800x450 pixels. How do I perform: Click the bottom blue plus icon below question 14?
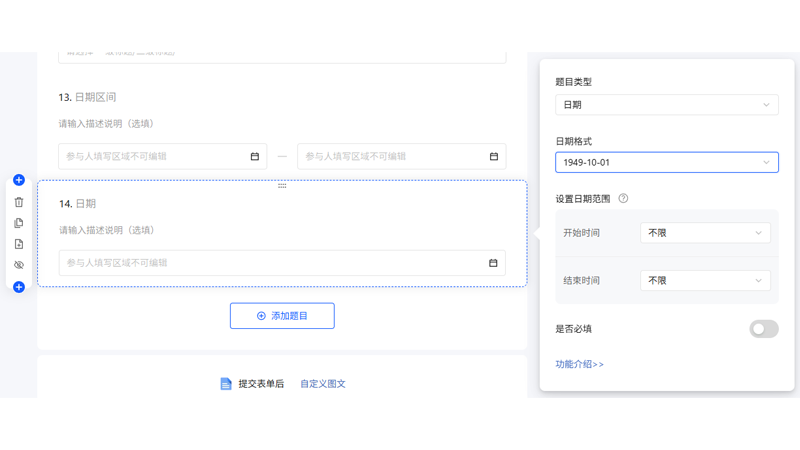click(18, 287)
